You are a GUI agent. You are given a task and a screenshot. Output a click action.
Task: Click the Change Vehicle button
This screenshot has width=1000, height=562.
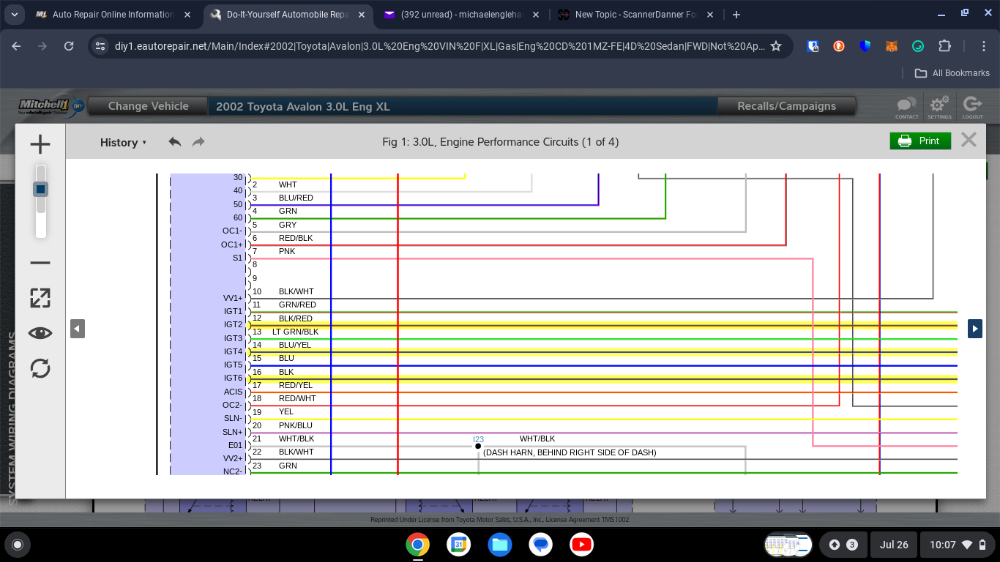(148, 106)
